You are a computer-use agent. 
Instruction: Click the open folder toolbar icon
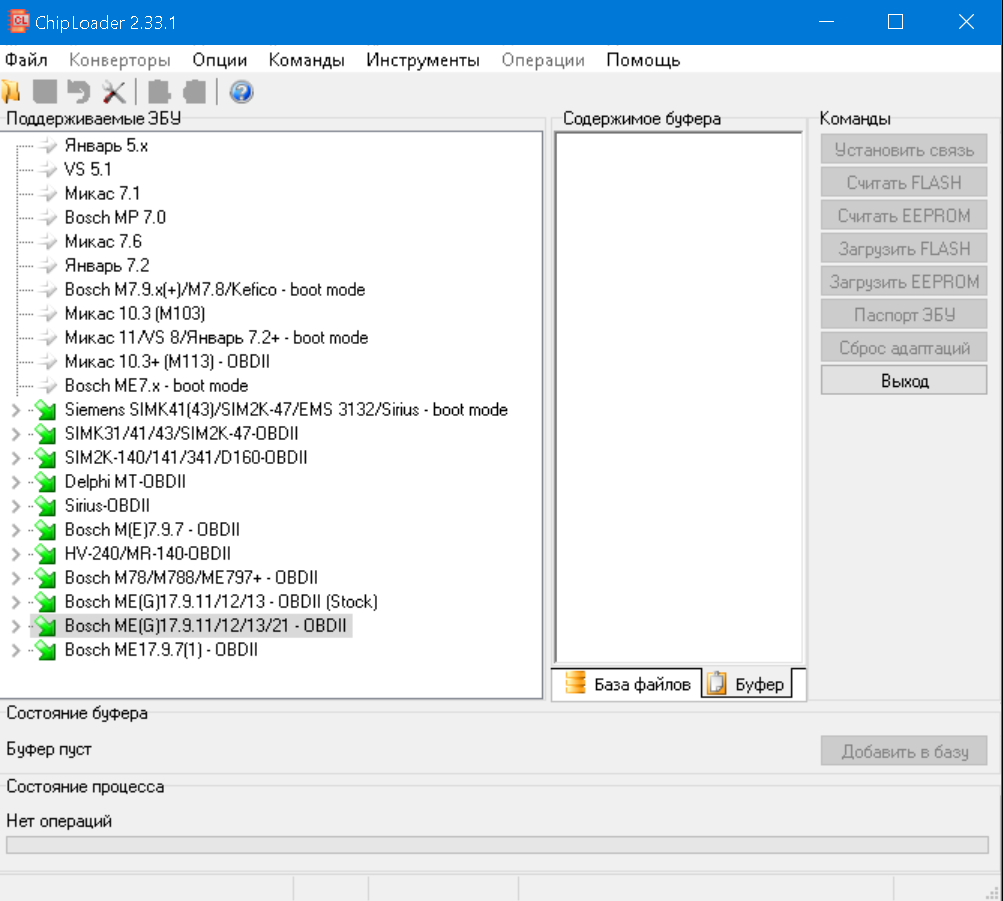11,92
